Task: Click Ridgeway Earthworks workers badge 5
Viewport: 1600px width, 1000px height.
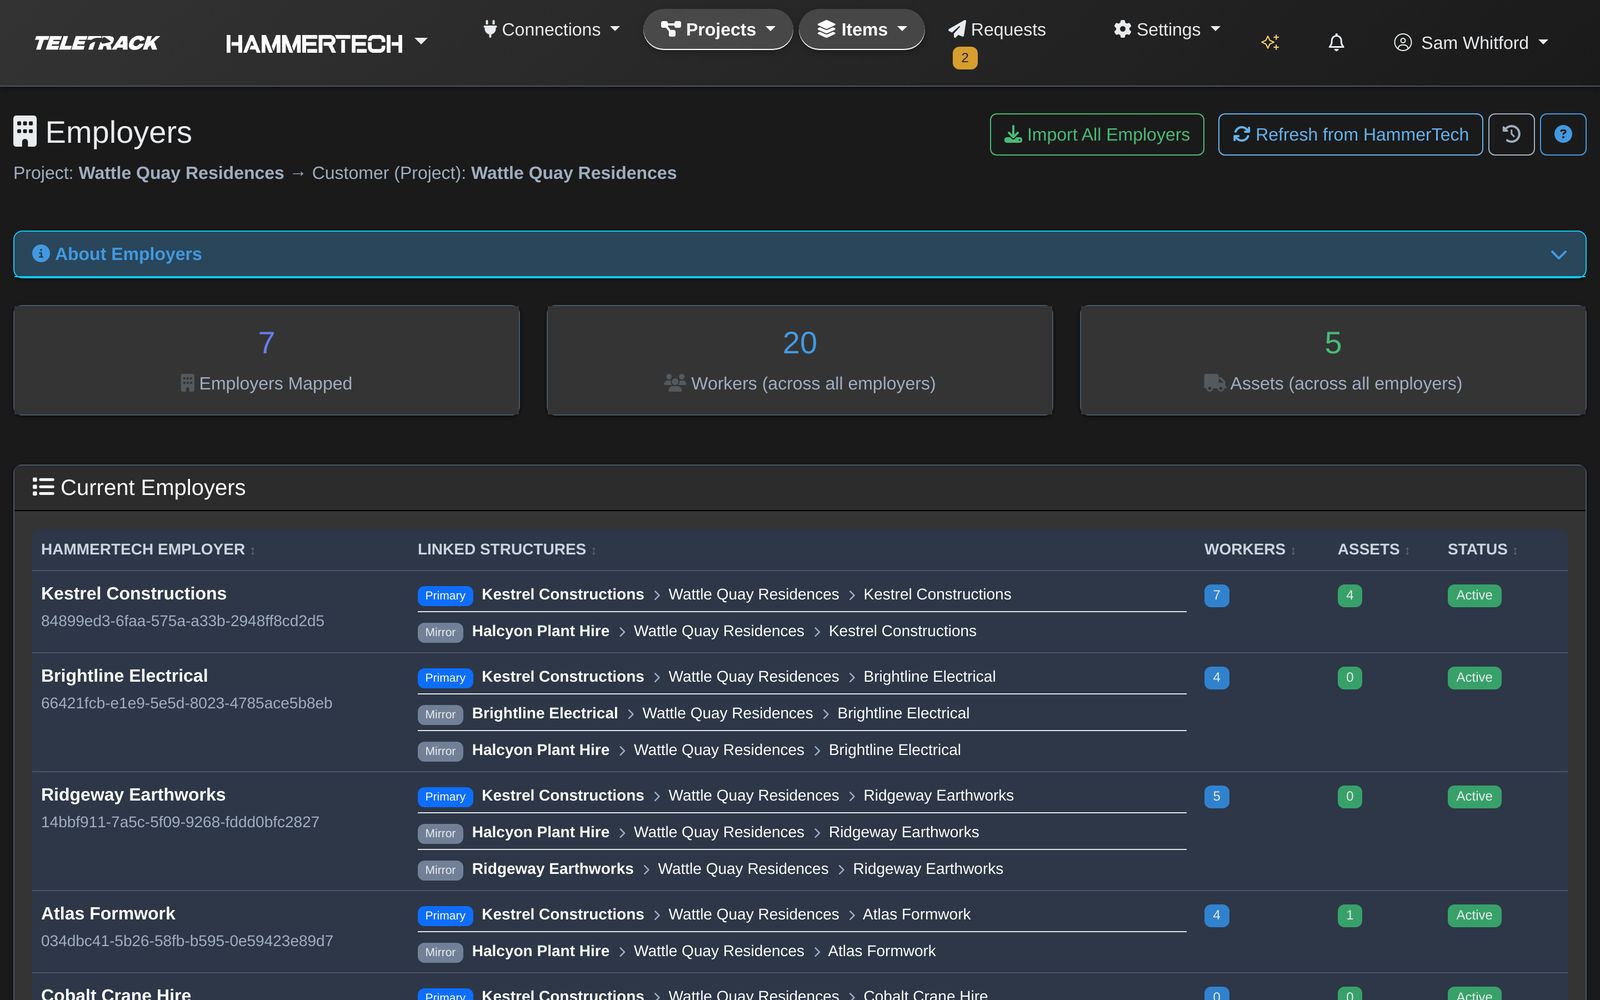Action: point(1216,797)
